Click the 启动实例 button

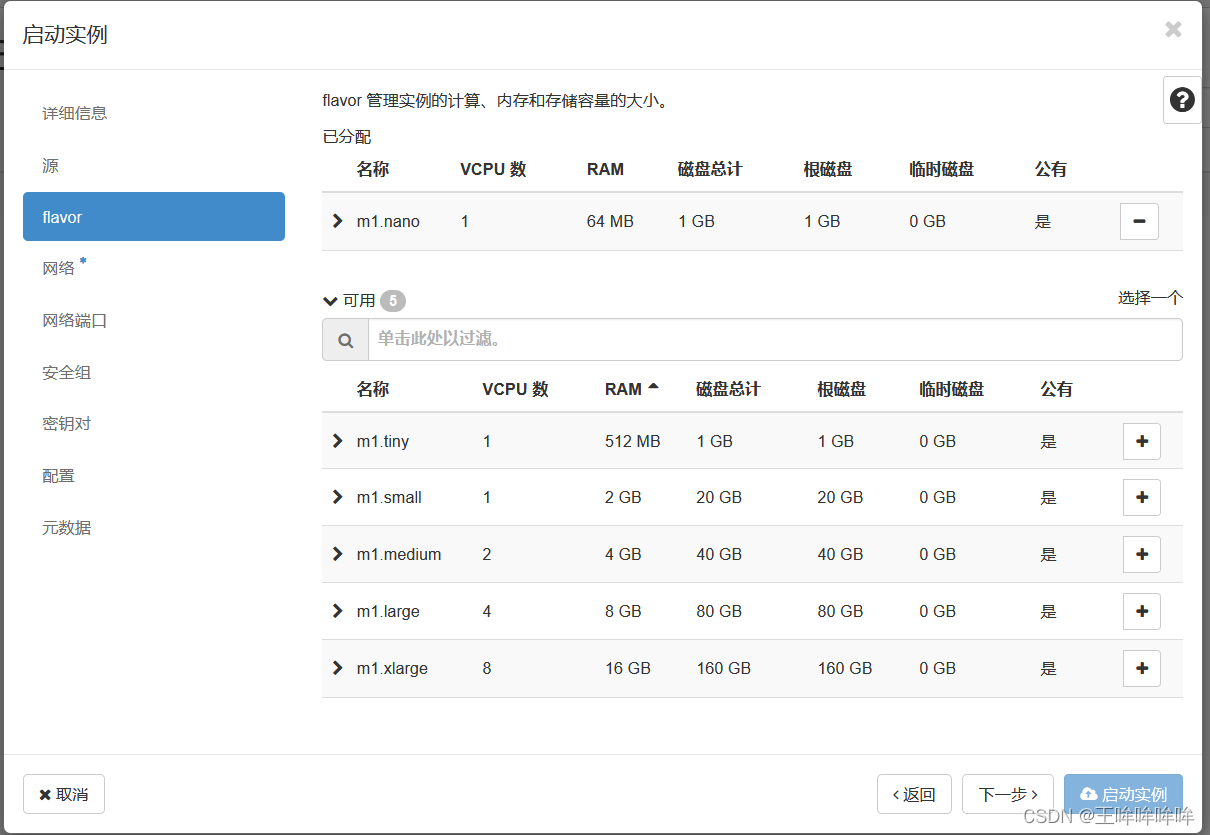[1123, 793]
